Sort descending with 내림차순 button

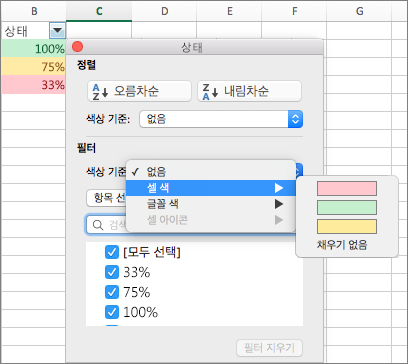(x=249, y=91)
